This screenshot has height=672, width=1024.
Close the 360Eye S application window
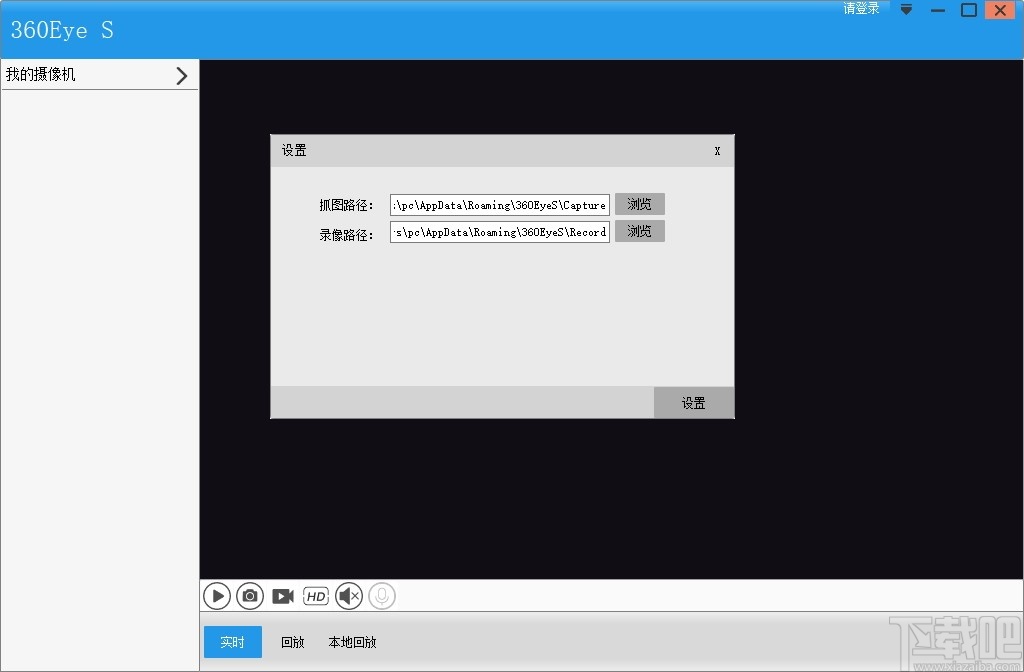[x=1000, y=10]
